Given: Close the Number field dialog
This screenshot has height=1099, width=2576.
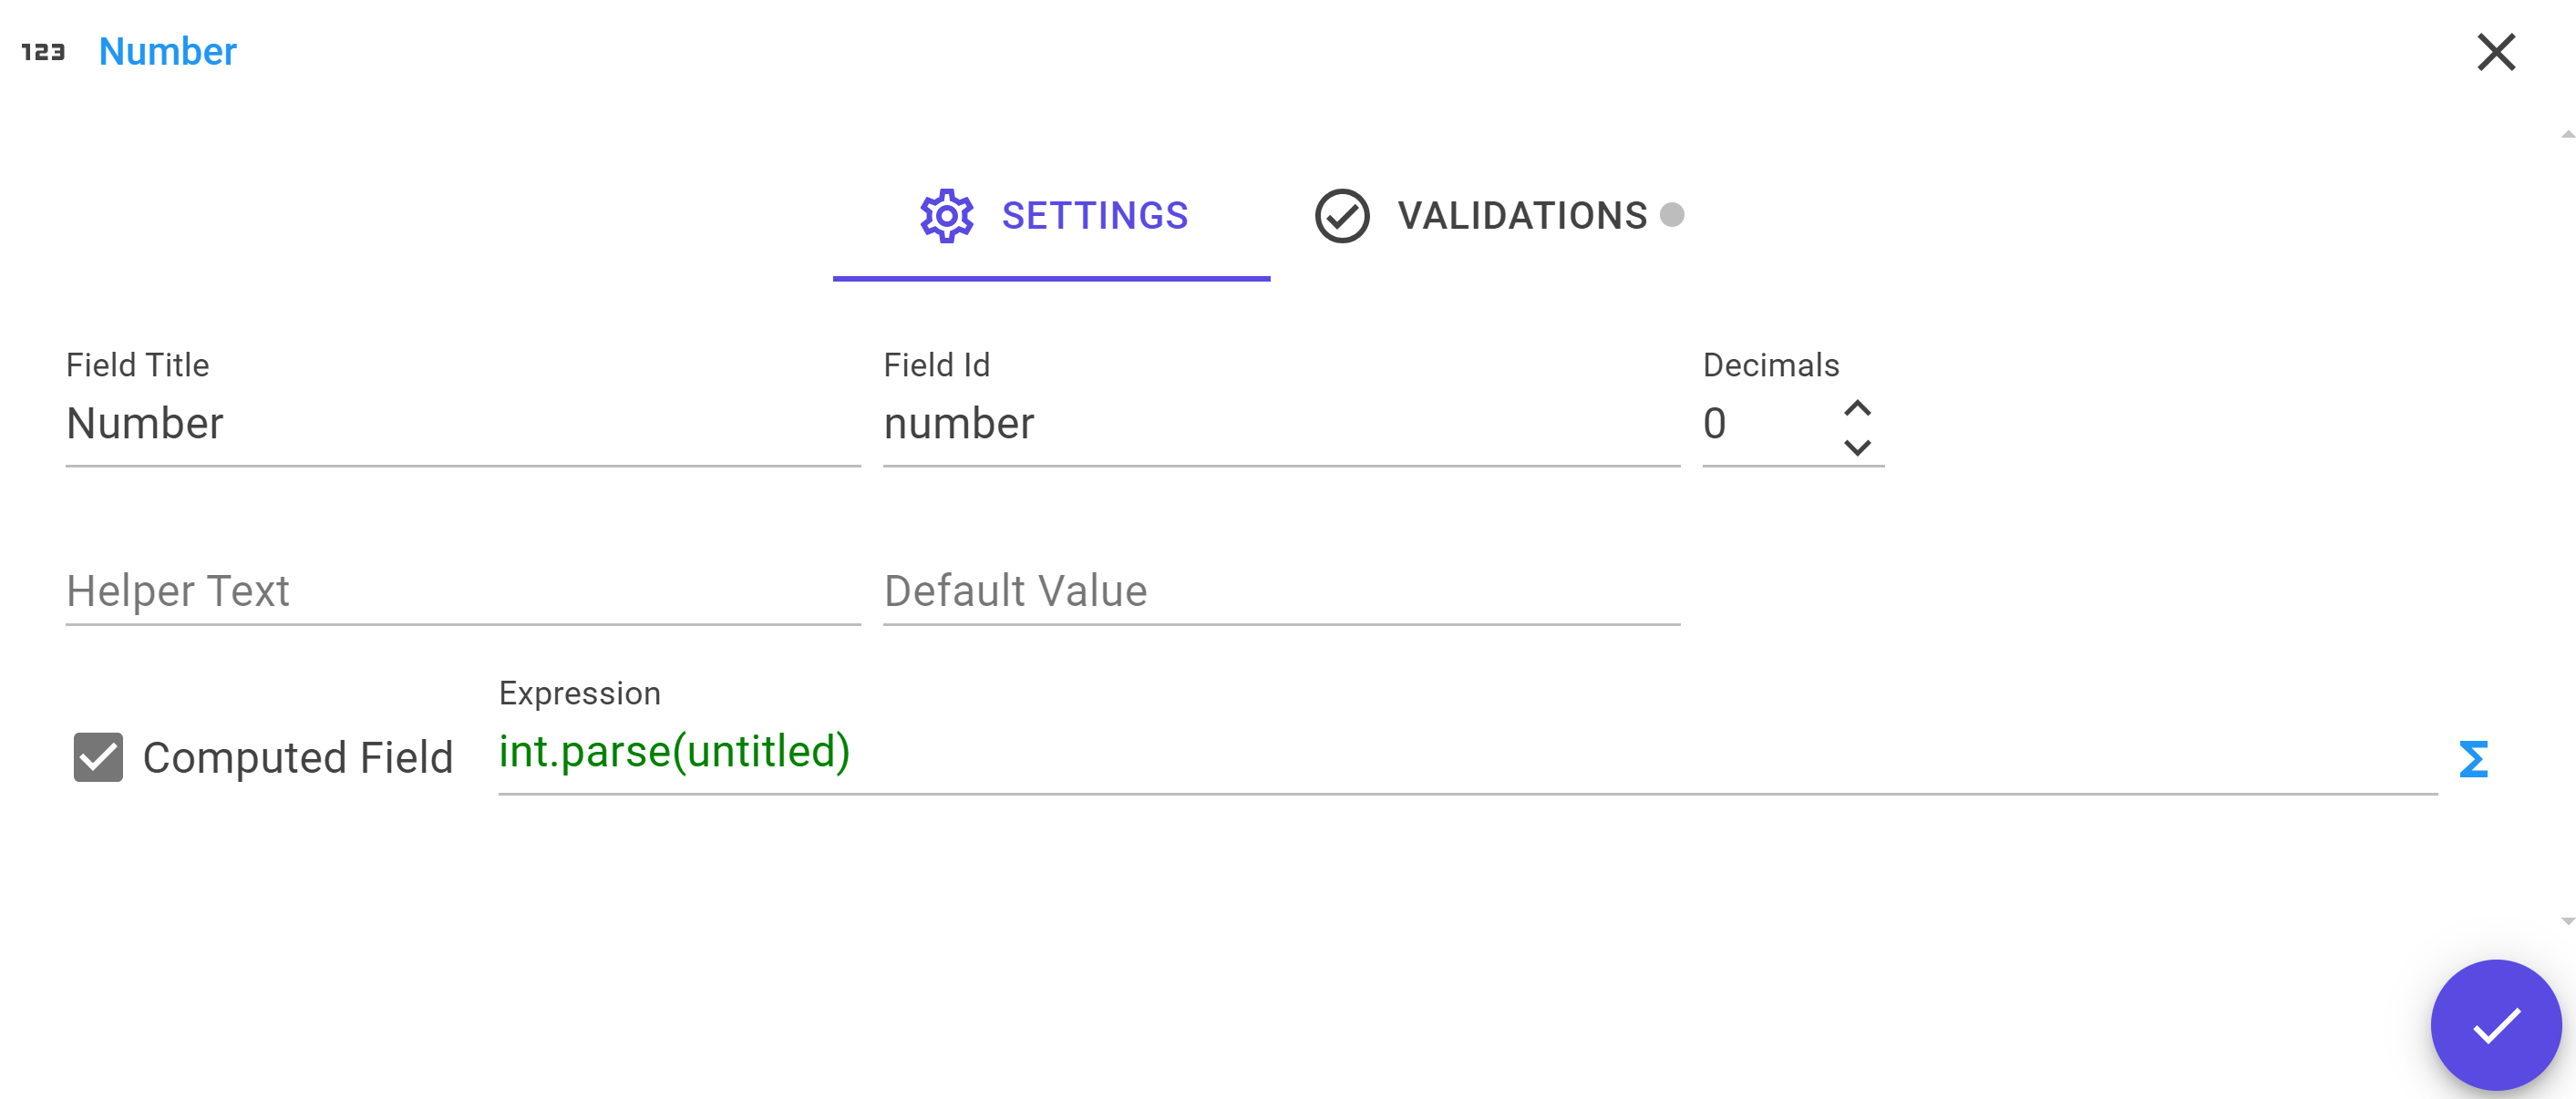Looking at the screenshot, I should [x=2496, y=52].
